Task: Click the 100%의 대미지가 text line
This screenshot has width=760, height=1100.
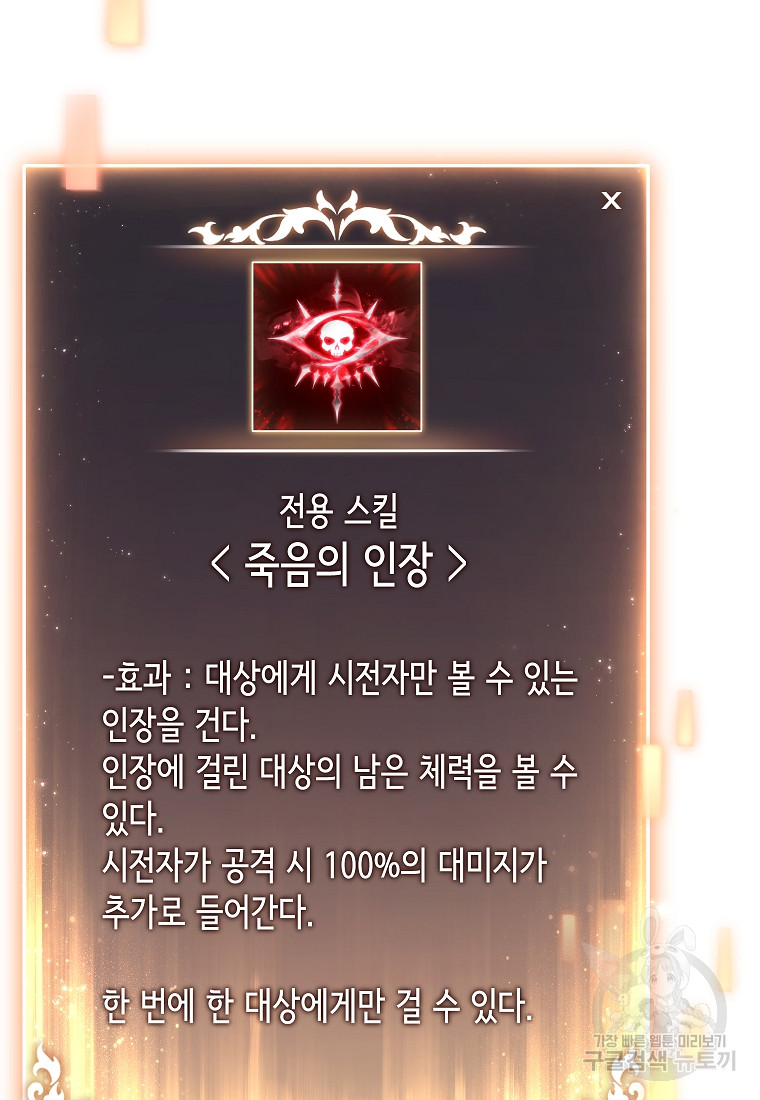Action: [324, 866]
